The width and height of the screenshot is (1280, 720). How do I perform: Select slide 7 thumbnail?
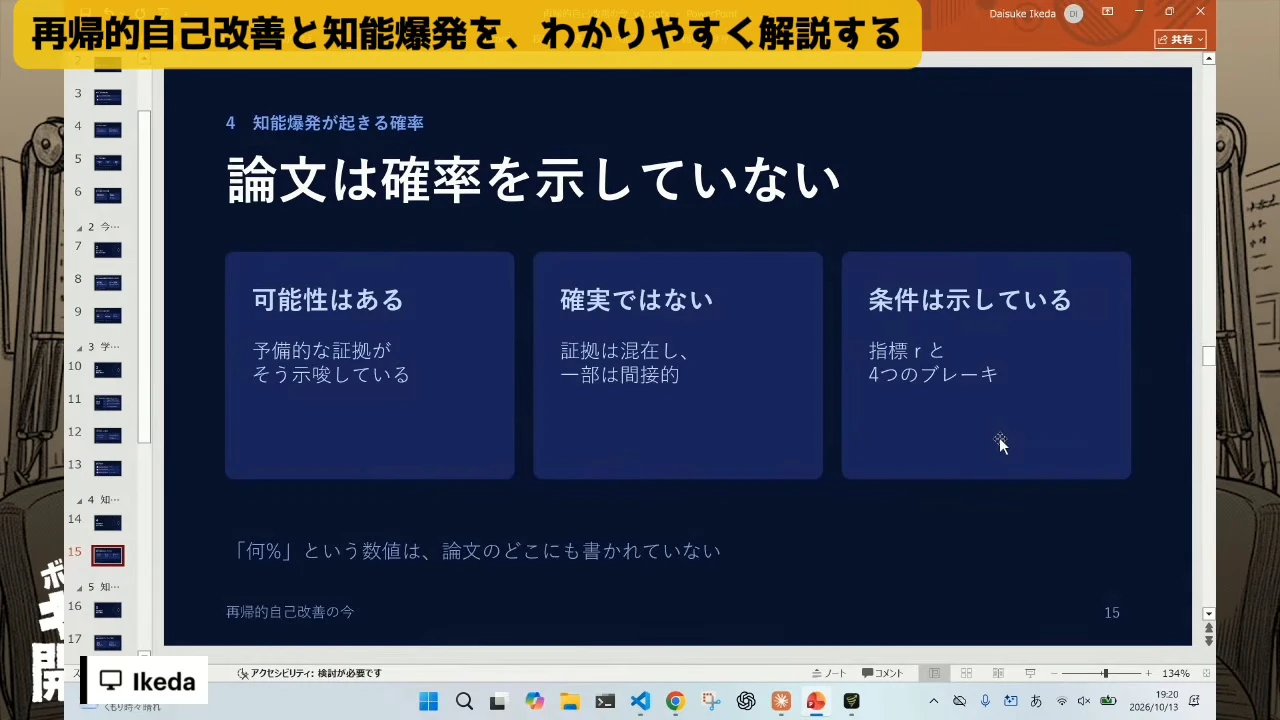[108, 250]
